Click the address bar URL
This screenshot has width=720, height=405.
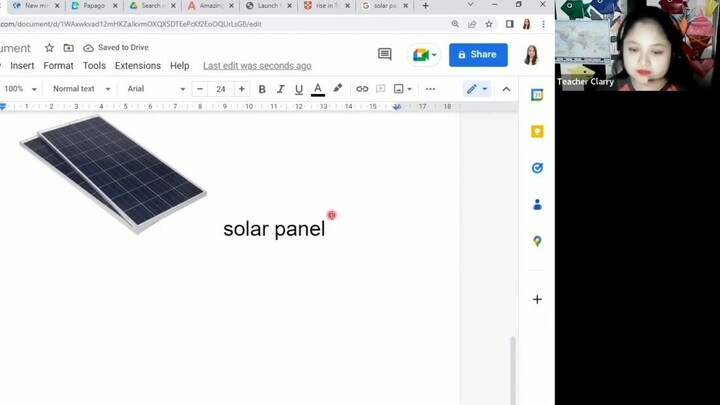click(x=131, y=24)
